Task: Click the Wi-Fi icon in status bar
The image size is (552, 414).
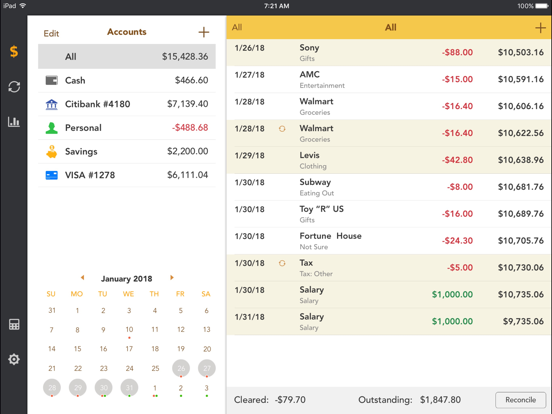Action: [x=23, y=6]
